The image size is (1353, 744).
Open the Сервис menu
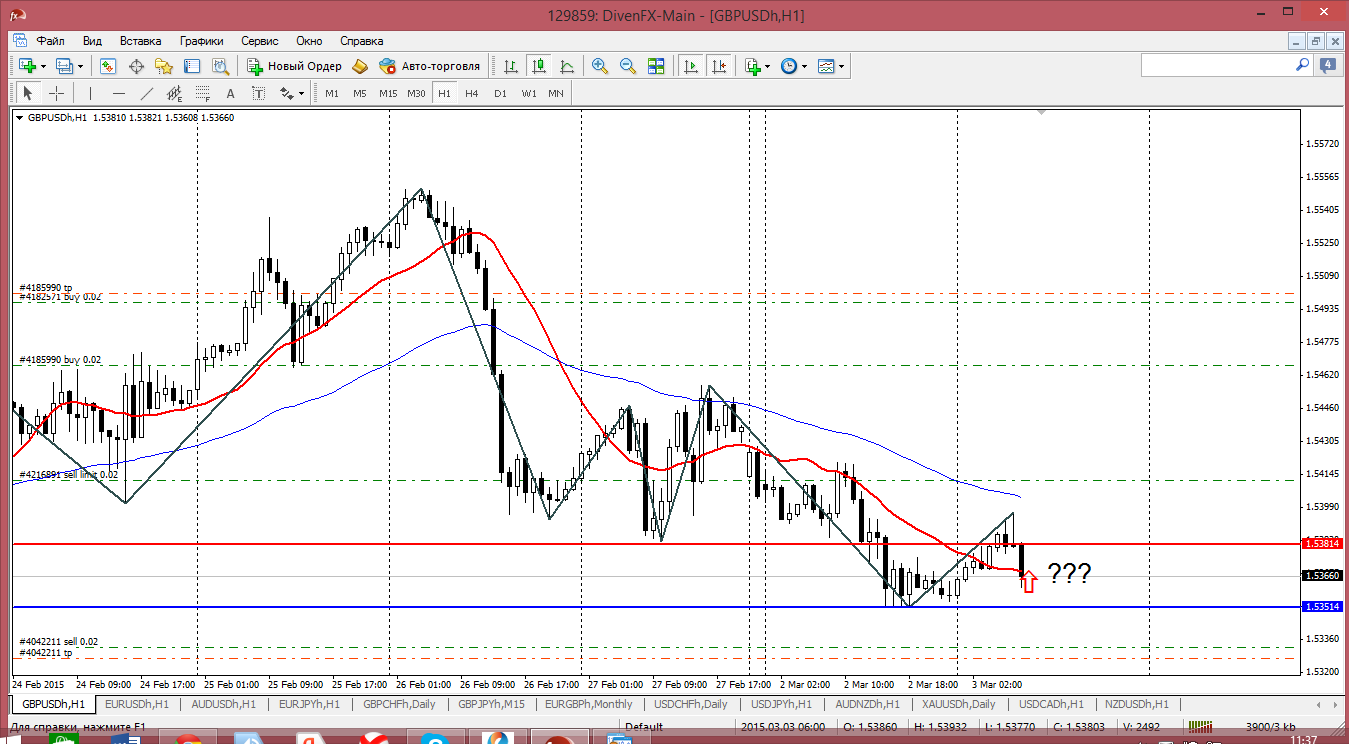(x=260, y=41)
